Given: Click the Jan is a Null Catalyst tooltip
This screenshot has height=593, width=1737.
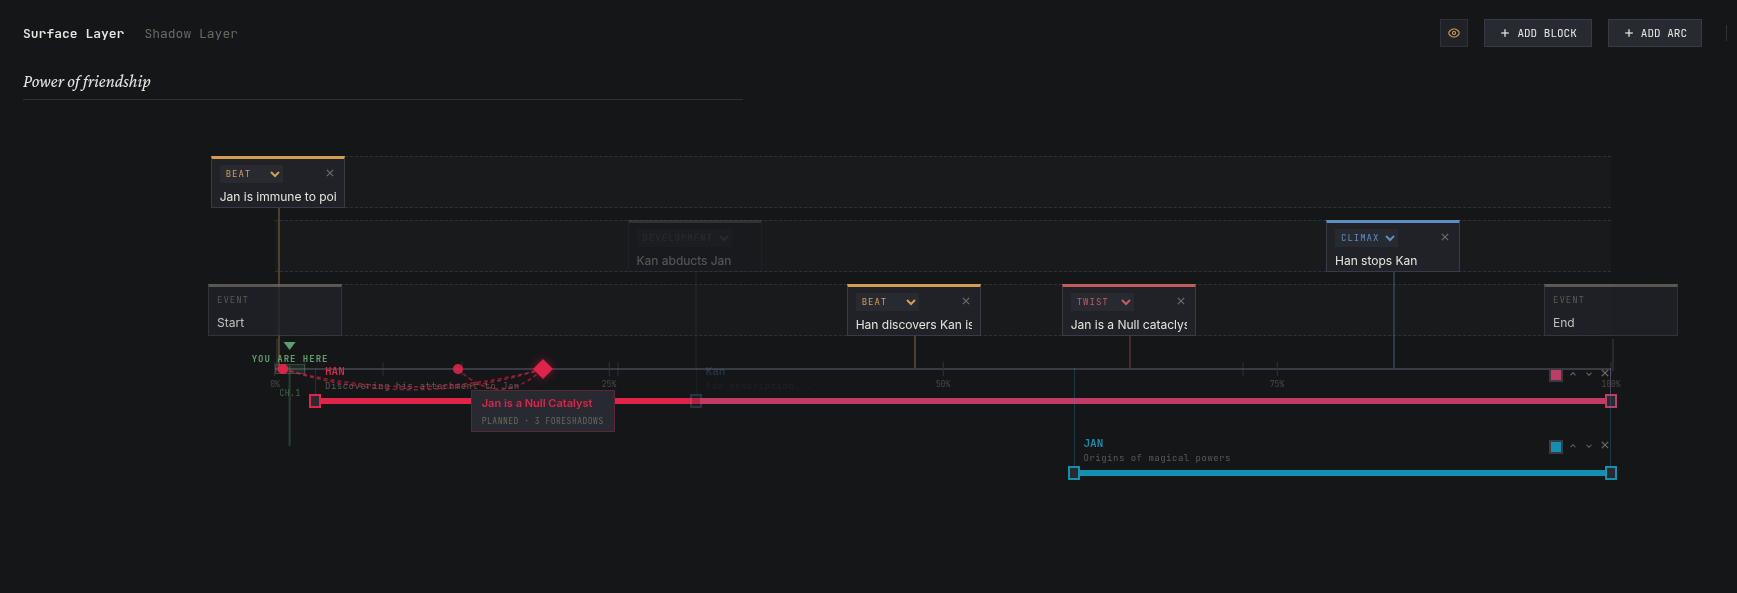Looking at the screenshot, I should coord(543,411).
